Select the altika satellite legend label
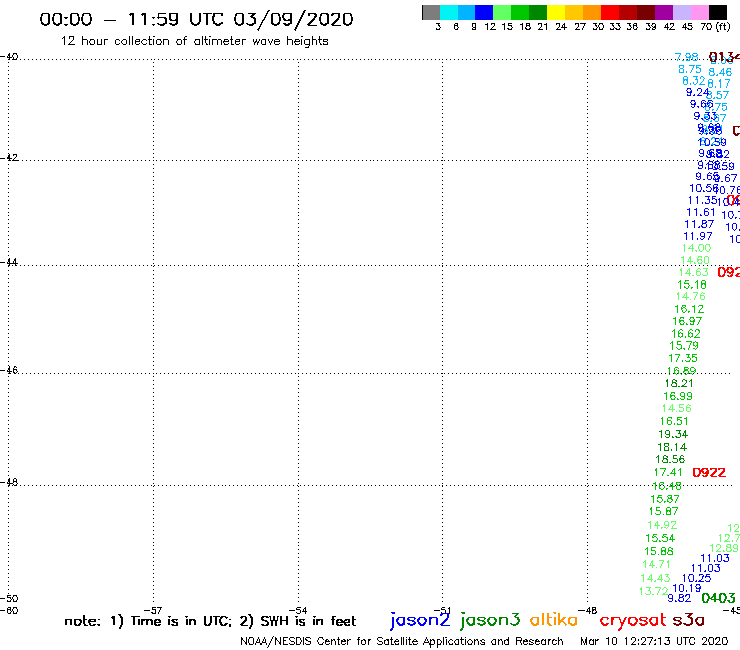The width and height of the screenshot is (740, 650). pos(554,620)
